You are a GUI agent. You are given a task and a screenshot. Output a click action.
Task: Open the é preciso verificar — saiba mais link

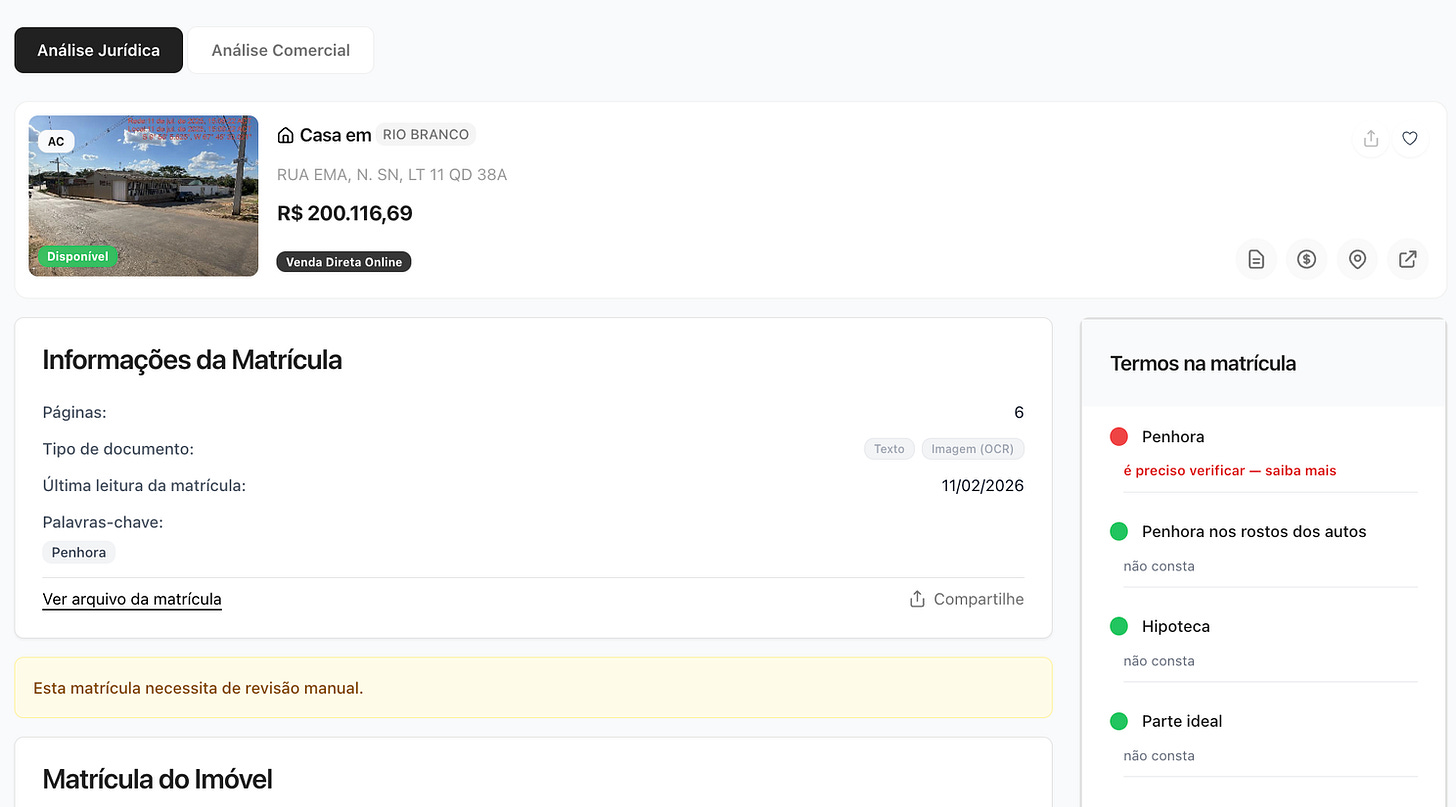coord(1230,470)
